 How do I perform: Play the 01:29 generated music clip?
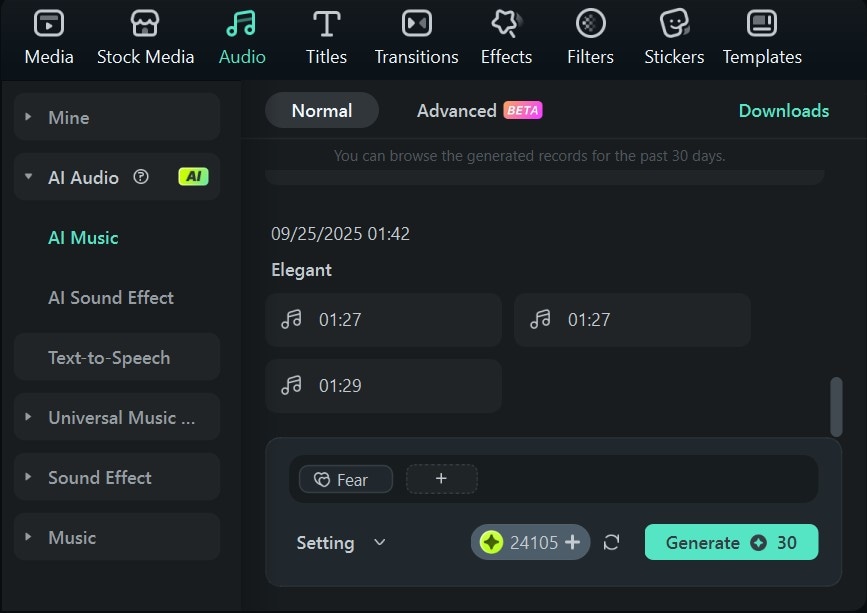[x=290, y=385]
